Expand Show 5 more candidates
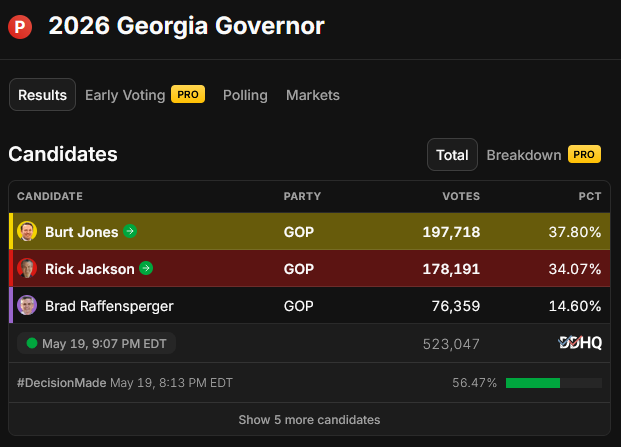 pos(309,420)
